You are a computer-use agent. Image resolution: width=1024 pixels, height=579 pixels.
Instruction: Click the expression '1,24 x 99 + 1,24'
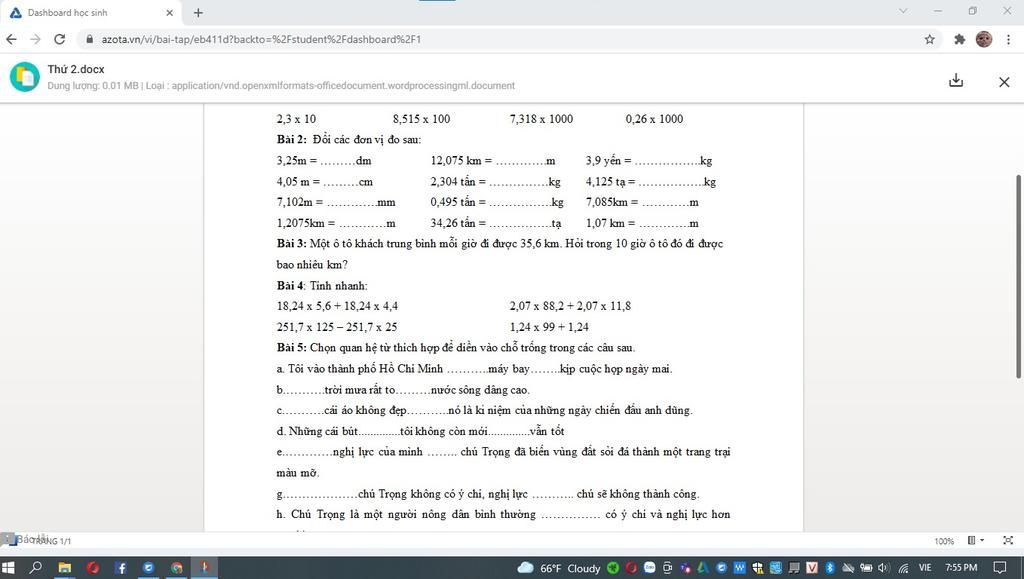549,326
